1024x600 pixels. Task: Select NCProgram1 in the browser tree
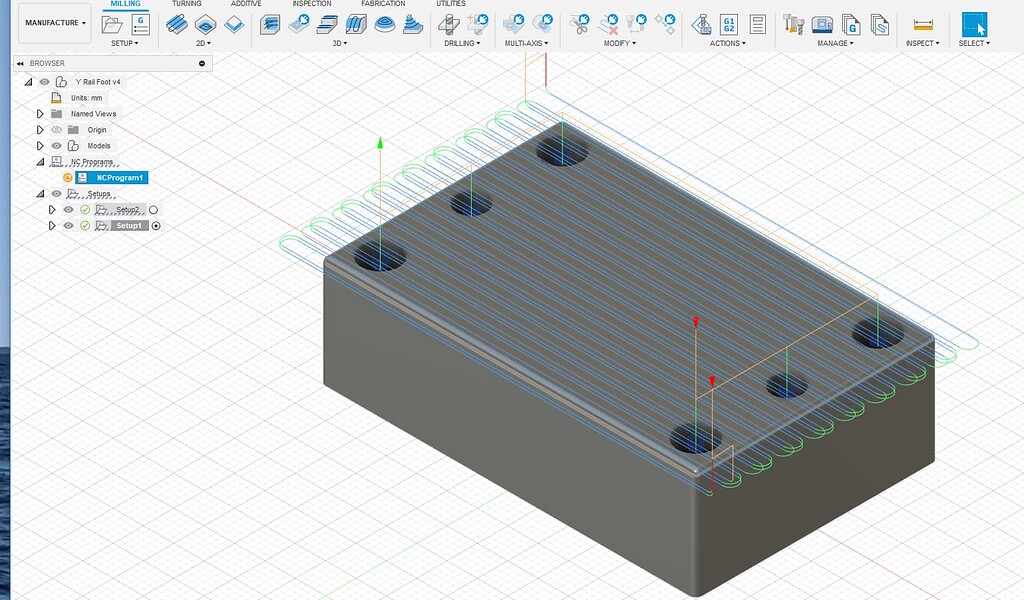[x=120, y=177]
